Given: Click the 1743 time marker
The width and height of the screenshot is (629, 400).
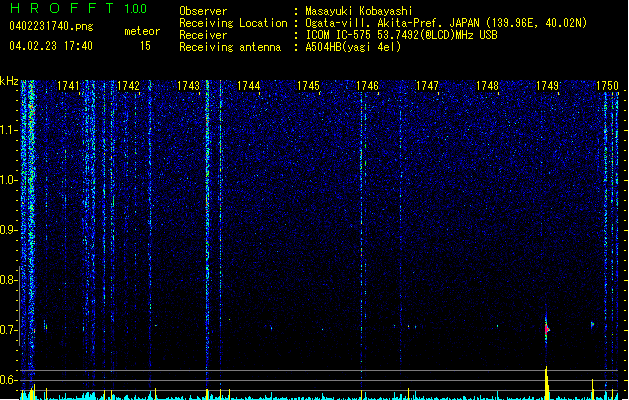Looking at the screenshot, I should (188, 86).
